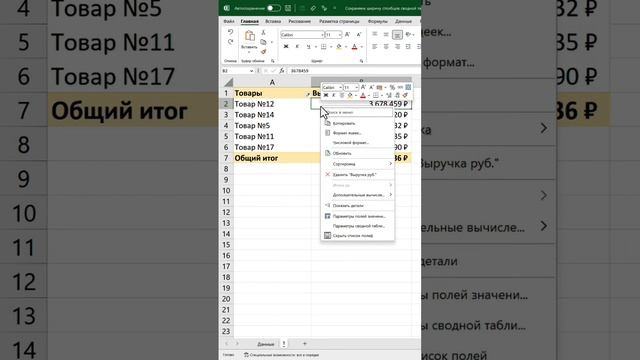The height and width of the screenshot is (360, 640).
Task: Expand the Сортировка submenu
Action: (358, 164)
